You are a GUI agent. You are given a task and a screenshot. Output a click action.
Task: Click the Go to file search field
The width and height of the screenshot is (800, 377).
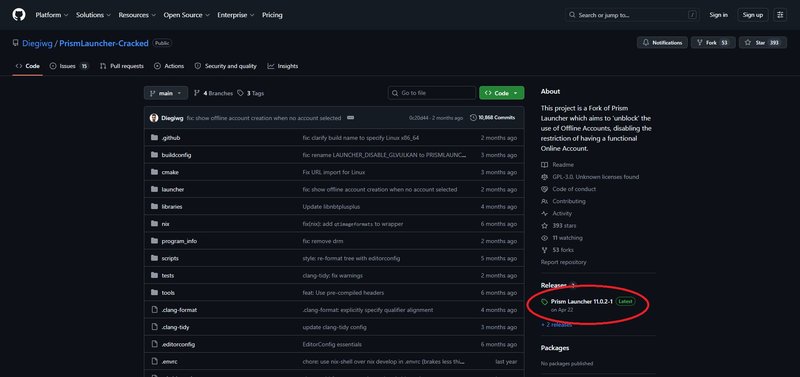[432, 93]
